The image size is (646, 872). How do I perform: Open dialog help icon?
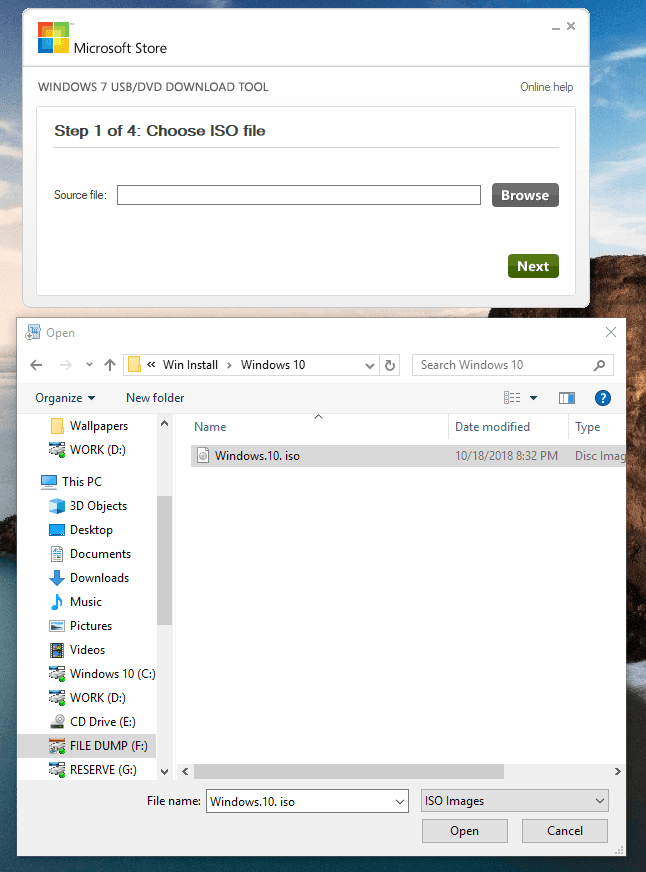click(603, 398)
